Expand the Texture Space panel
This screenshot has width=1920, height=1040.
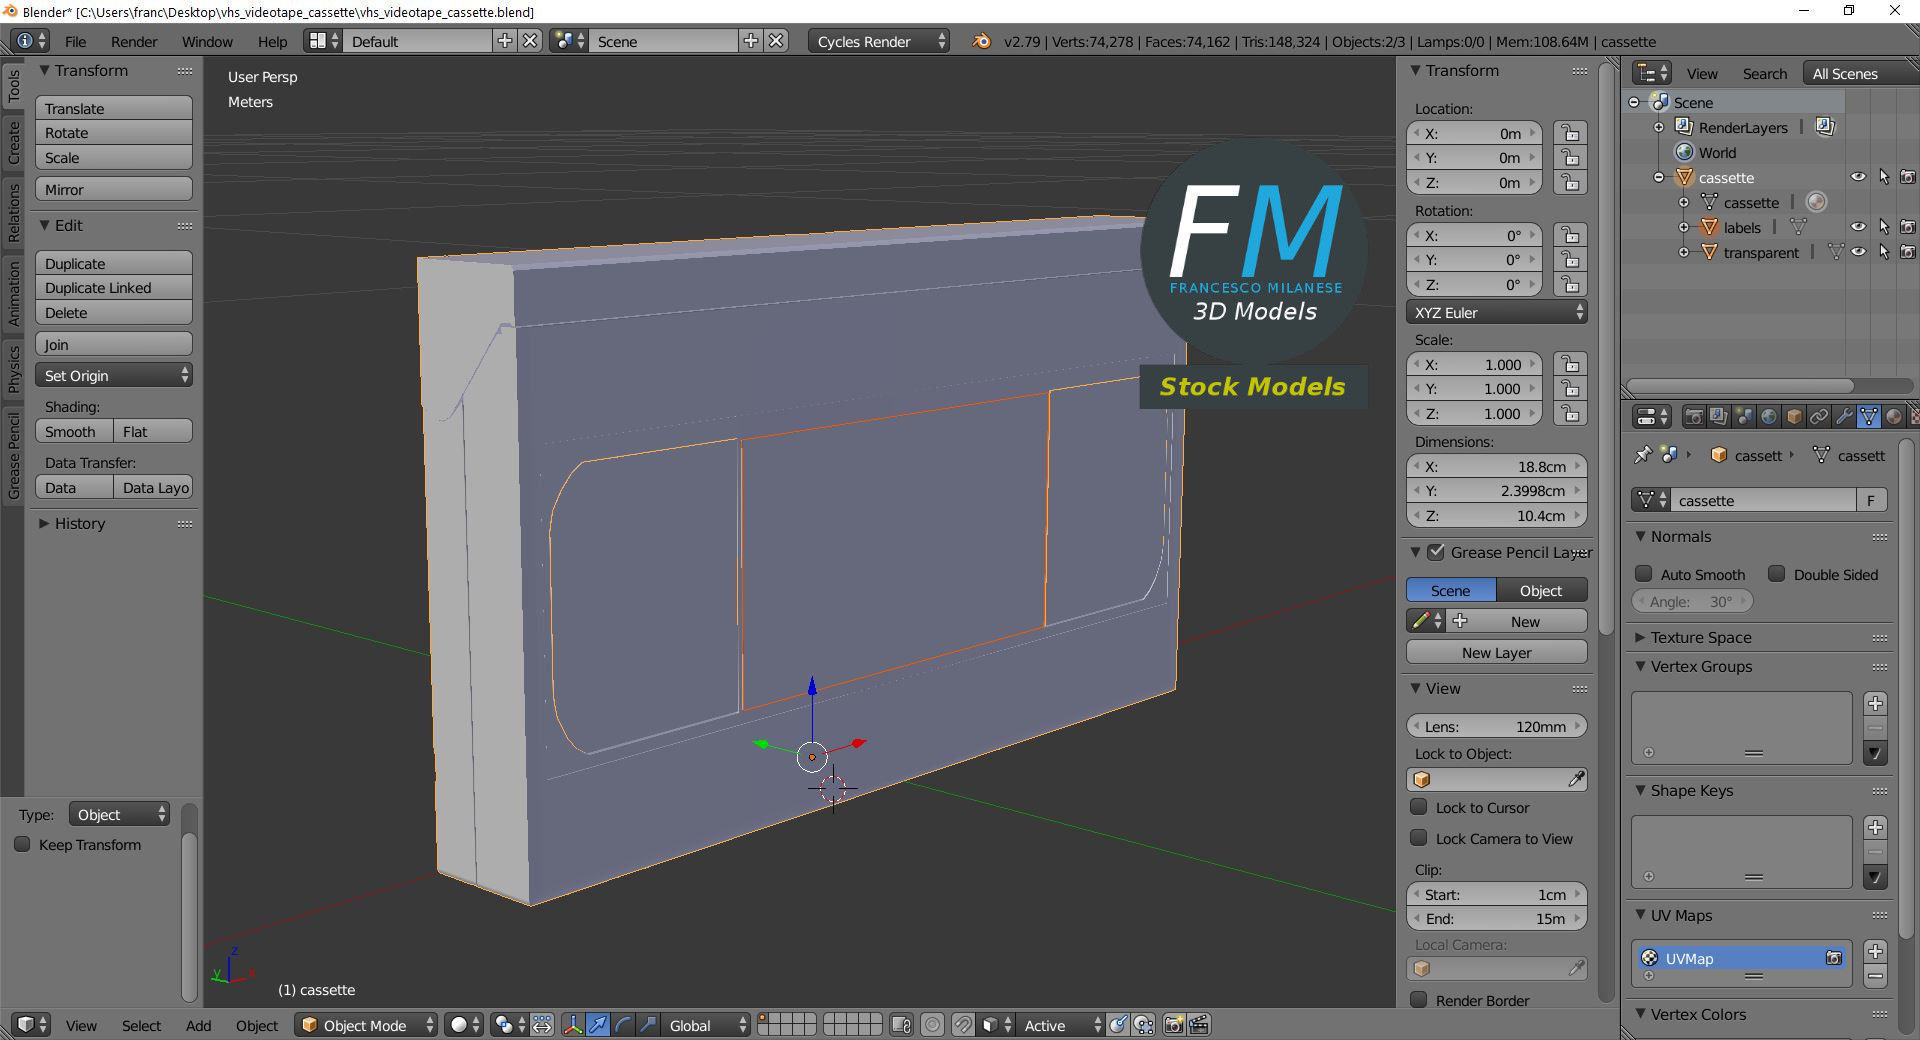point(1700,637)
